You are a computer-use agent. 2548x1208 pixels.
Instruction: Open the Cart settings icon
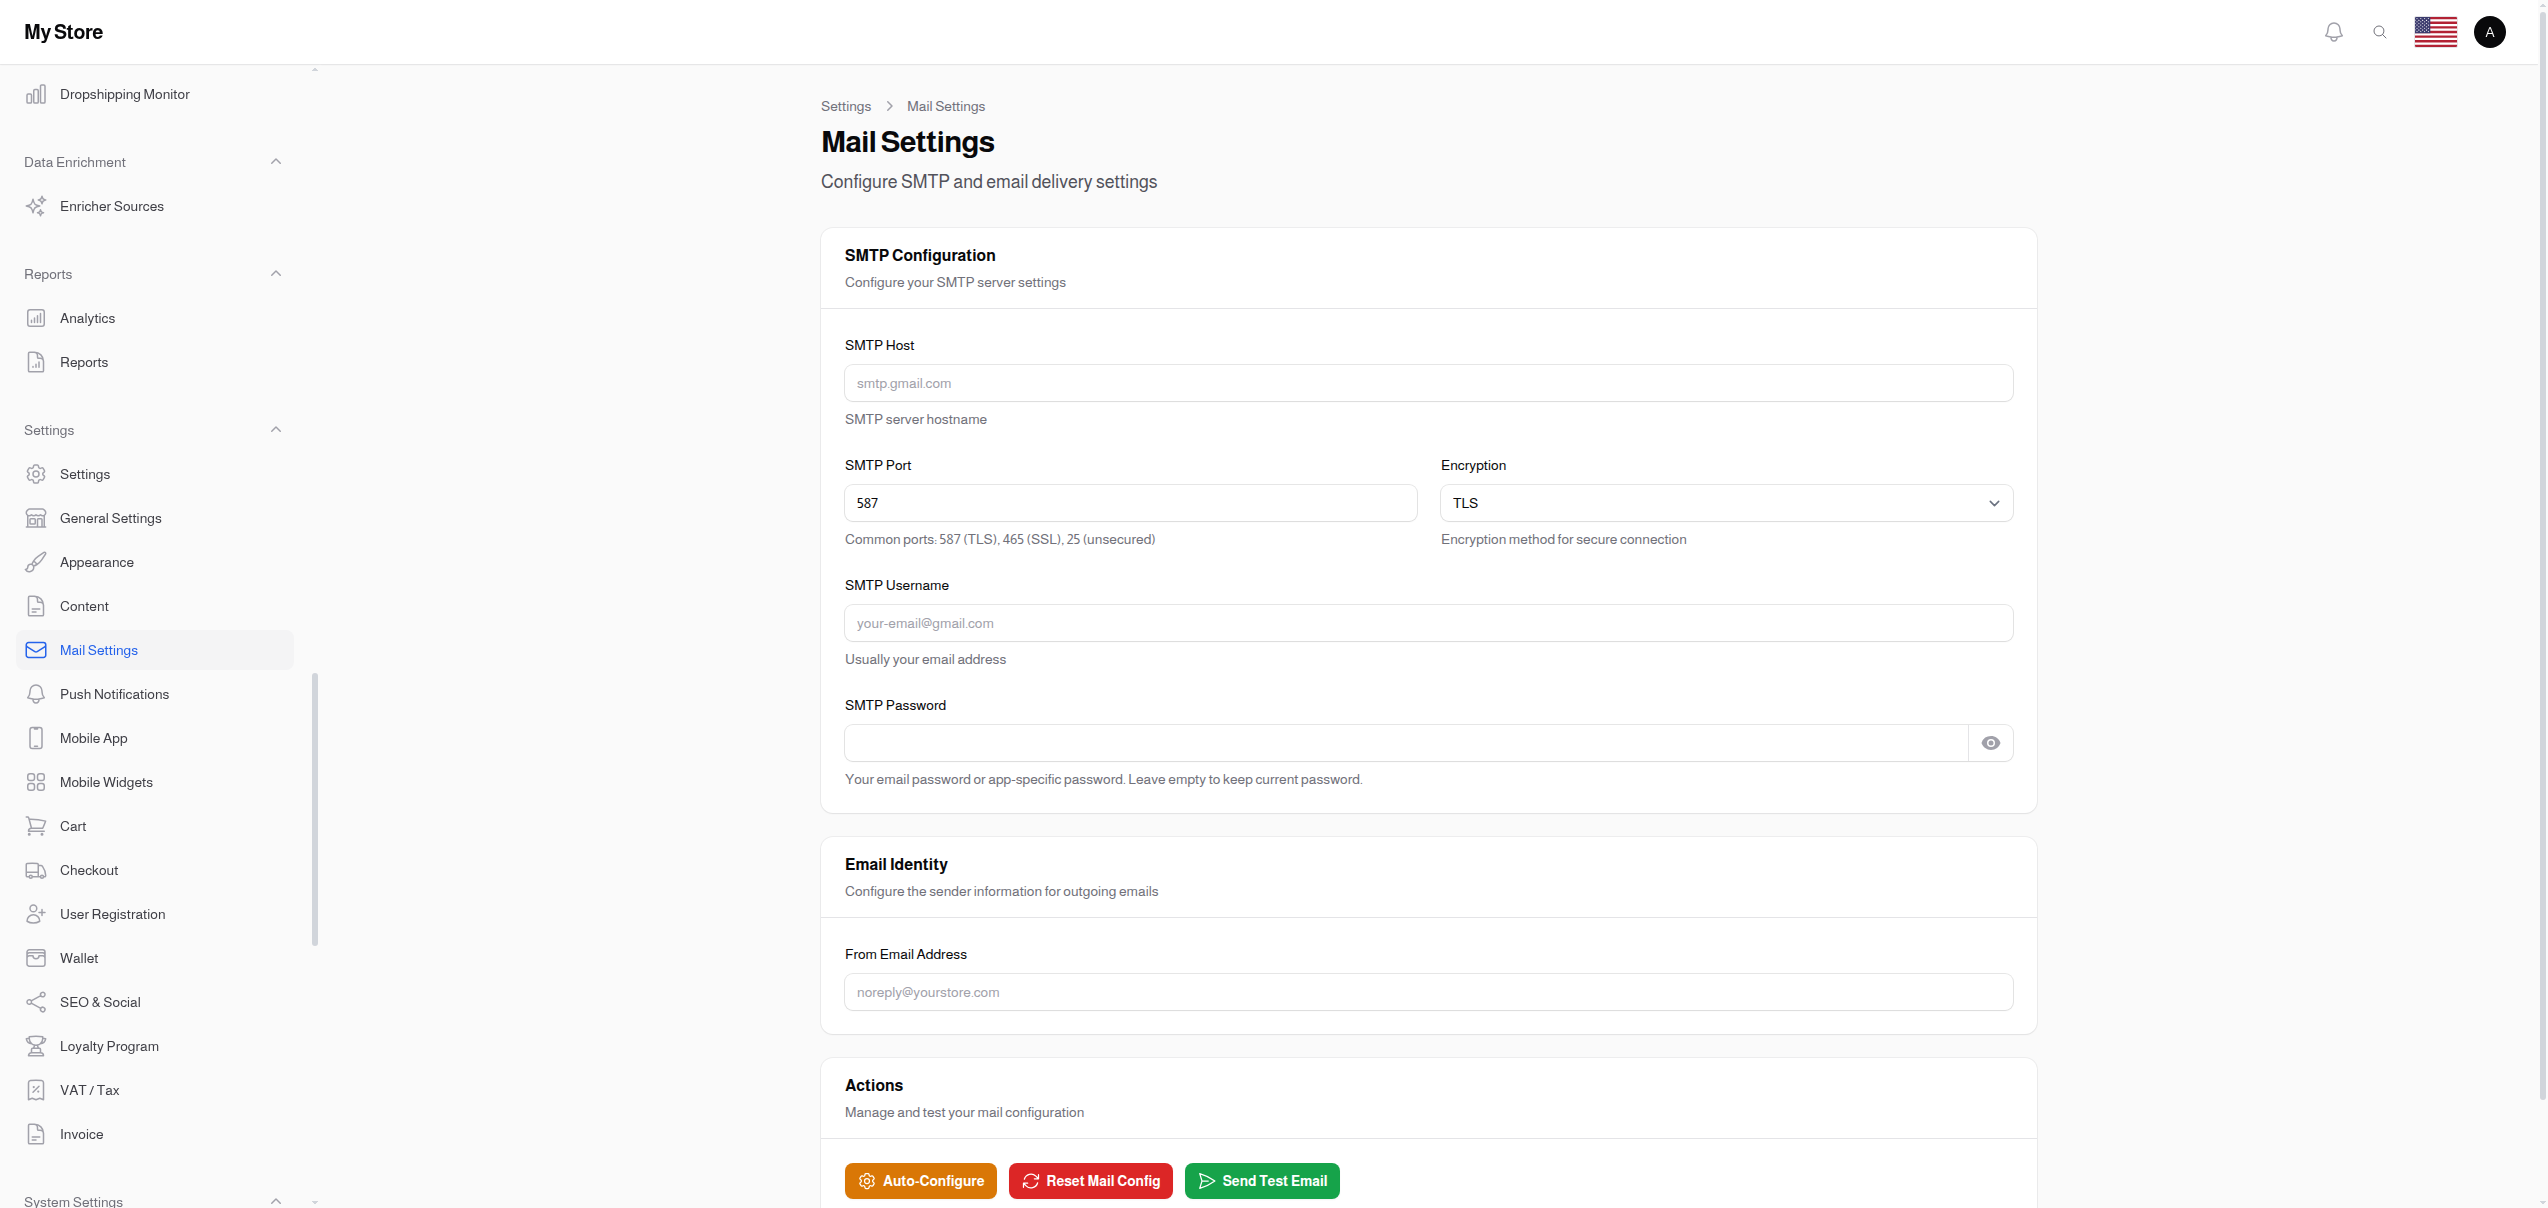[36, 826]
